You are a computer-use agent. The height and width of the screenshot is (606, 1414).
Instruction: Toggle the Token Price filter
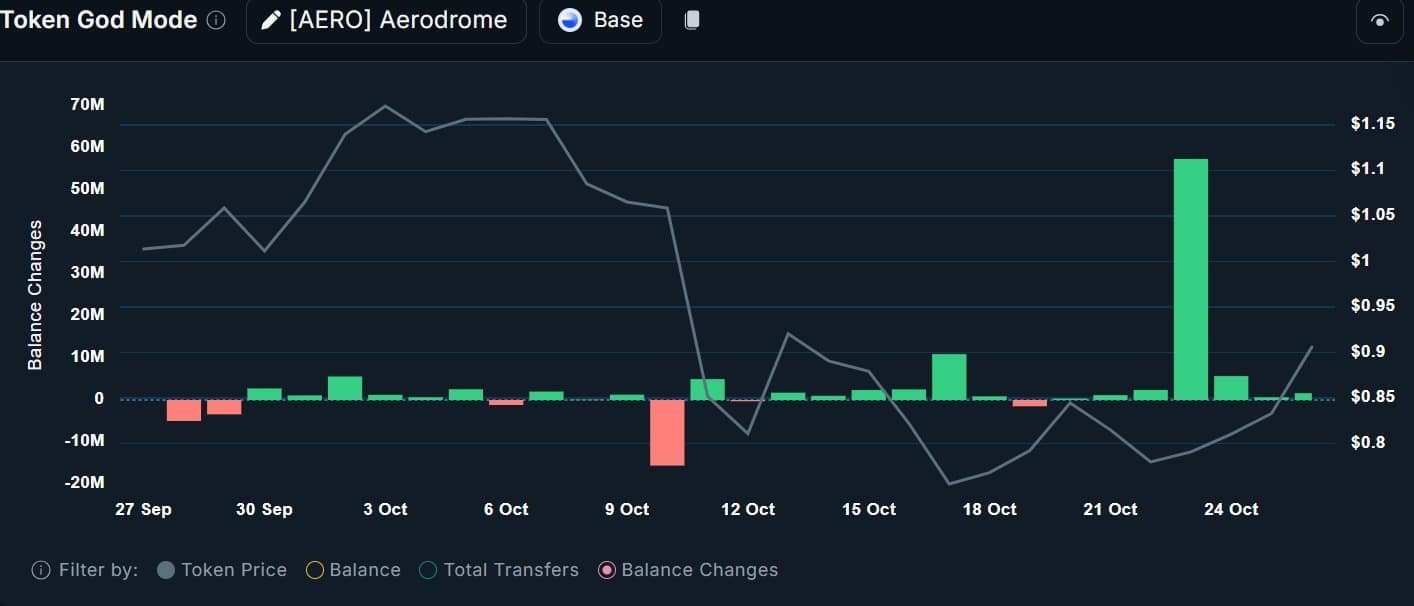(222, 570)
